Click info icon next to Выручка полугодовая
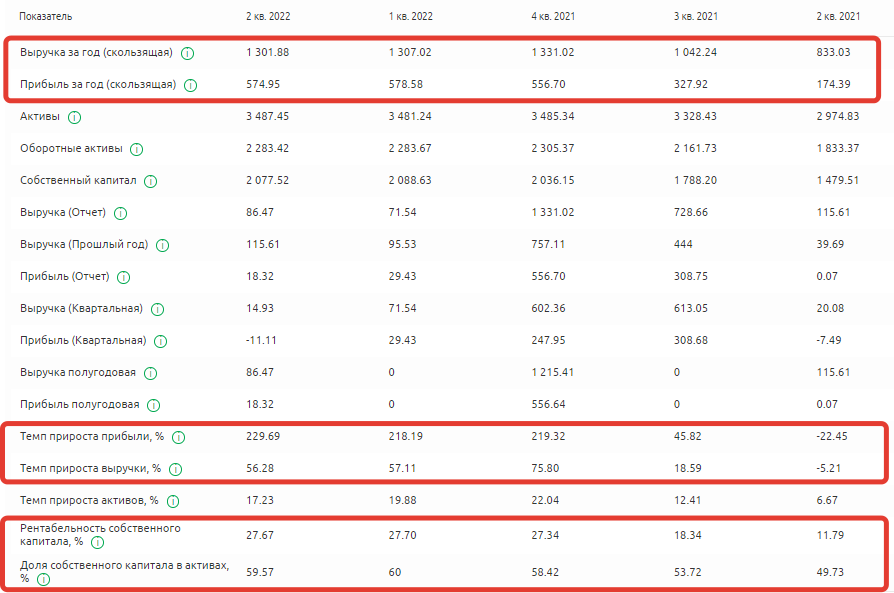 pyautogui.click(x=150, y=373)
